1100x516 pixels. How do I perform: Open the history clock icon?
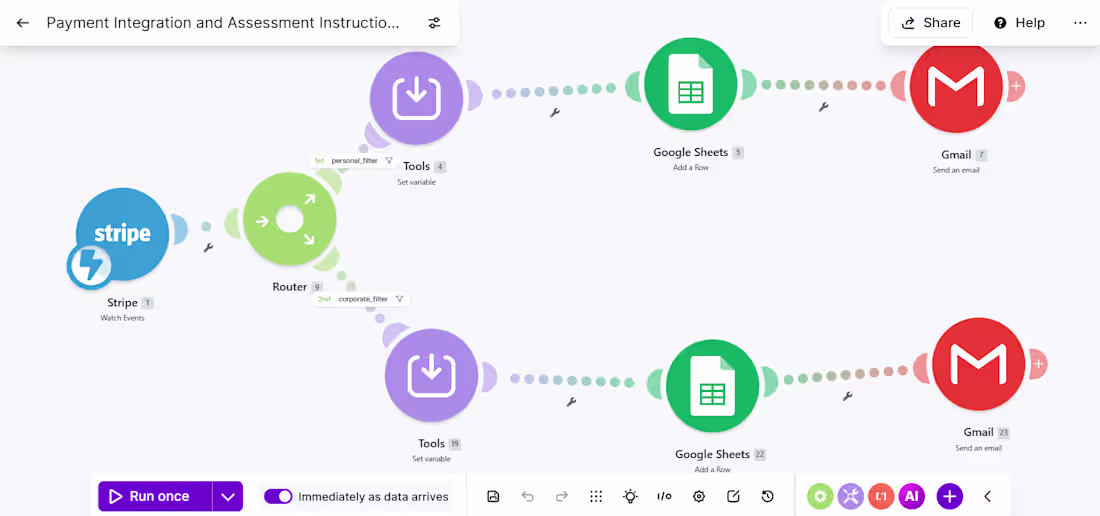[x=767, y=496]
